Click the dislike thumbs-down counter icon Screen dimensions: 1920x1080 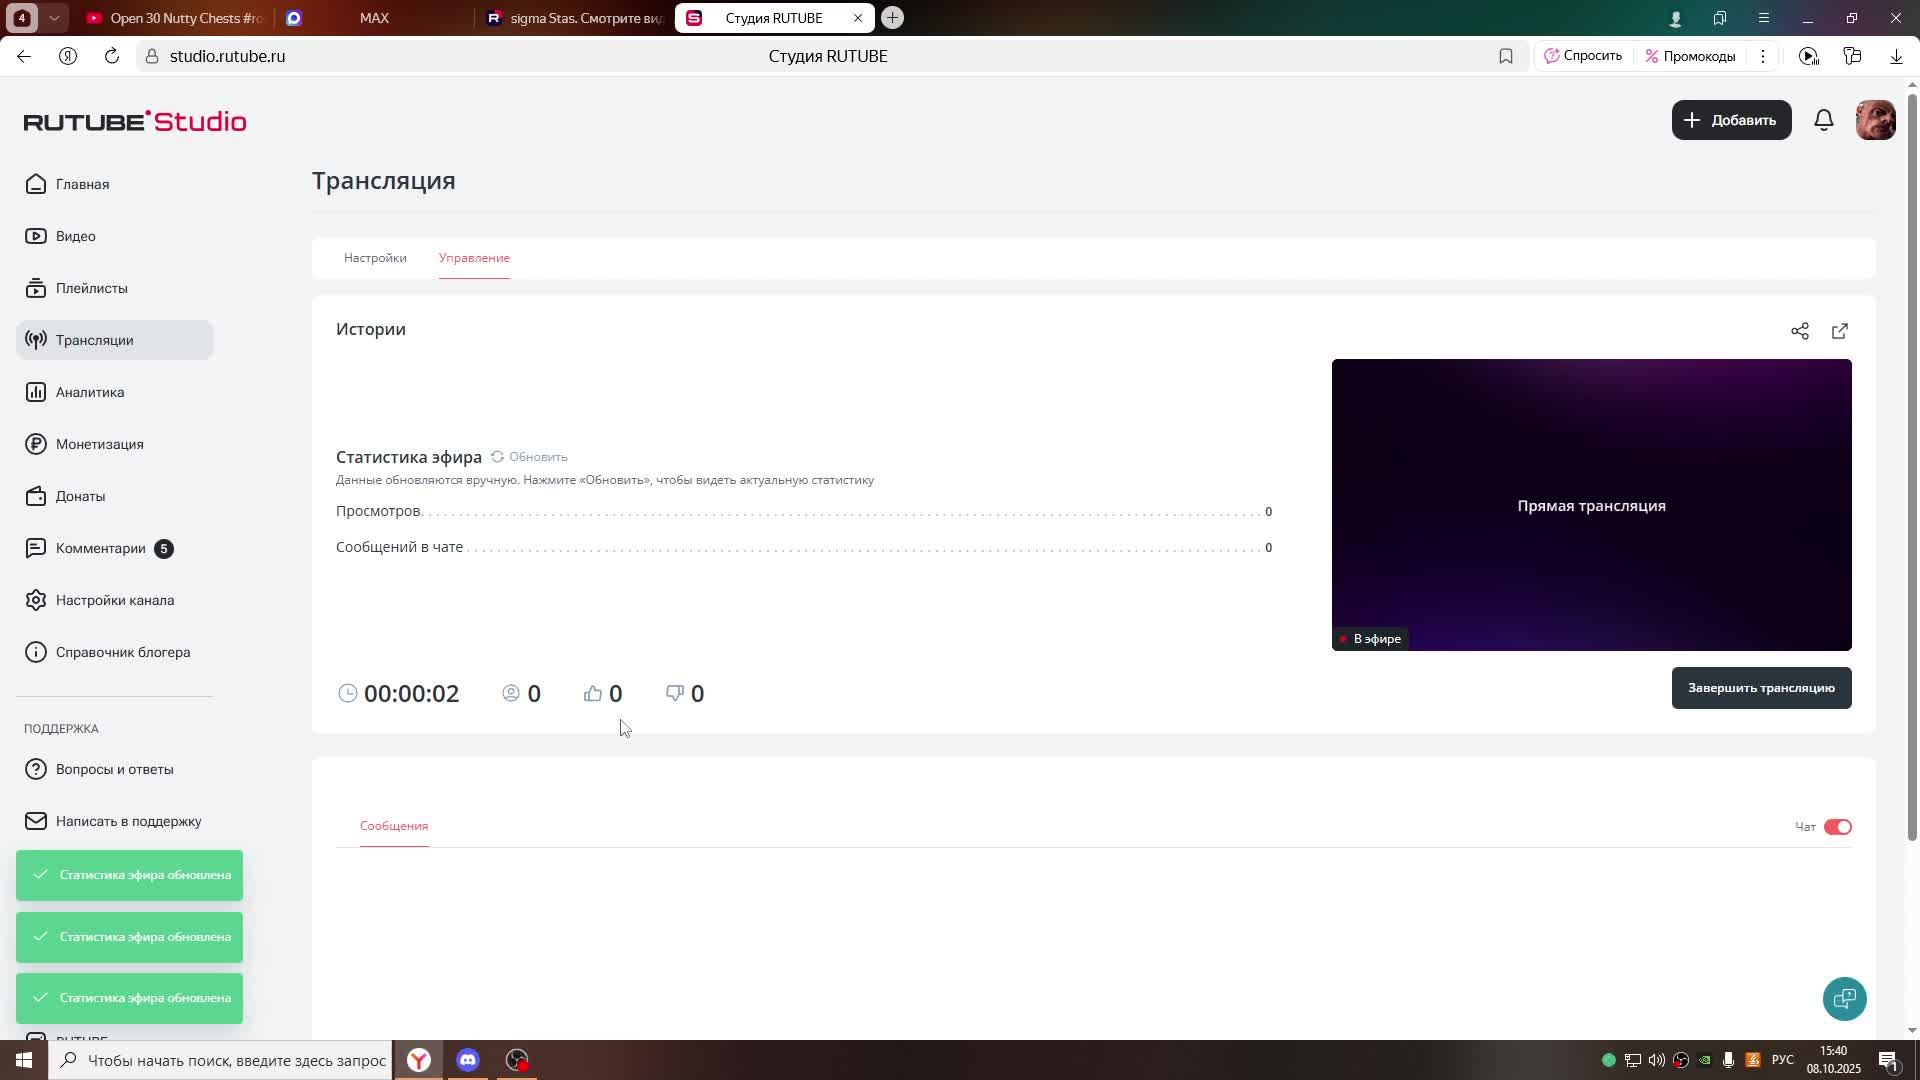point(675,694)
